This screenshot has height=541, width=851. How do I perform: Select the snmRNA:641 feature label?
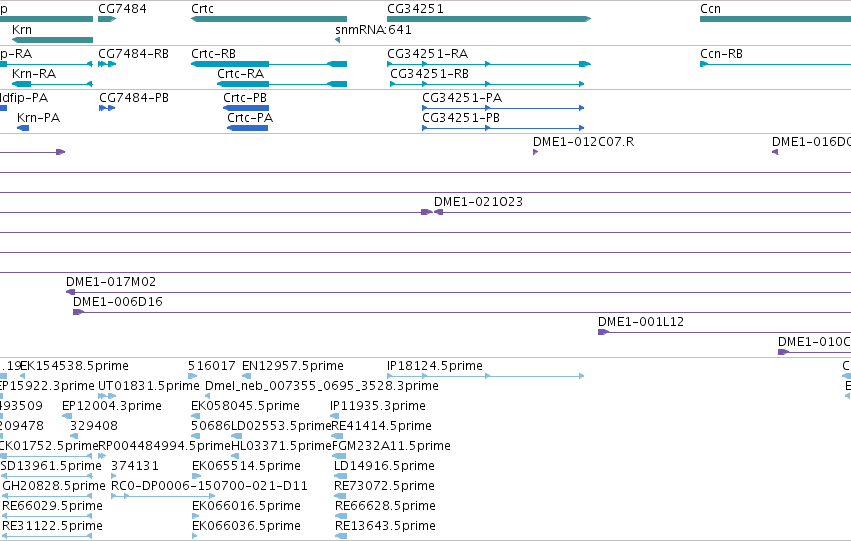[373, 30]
